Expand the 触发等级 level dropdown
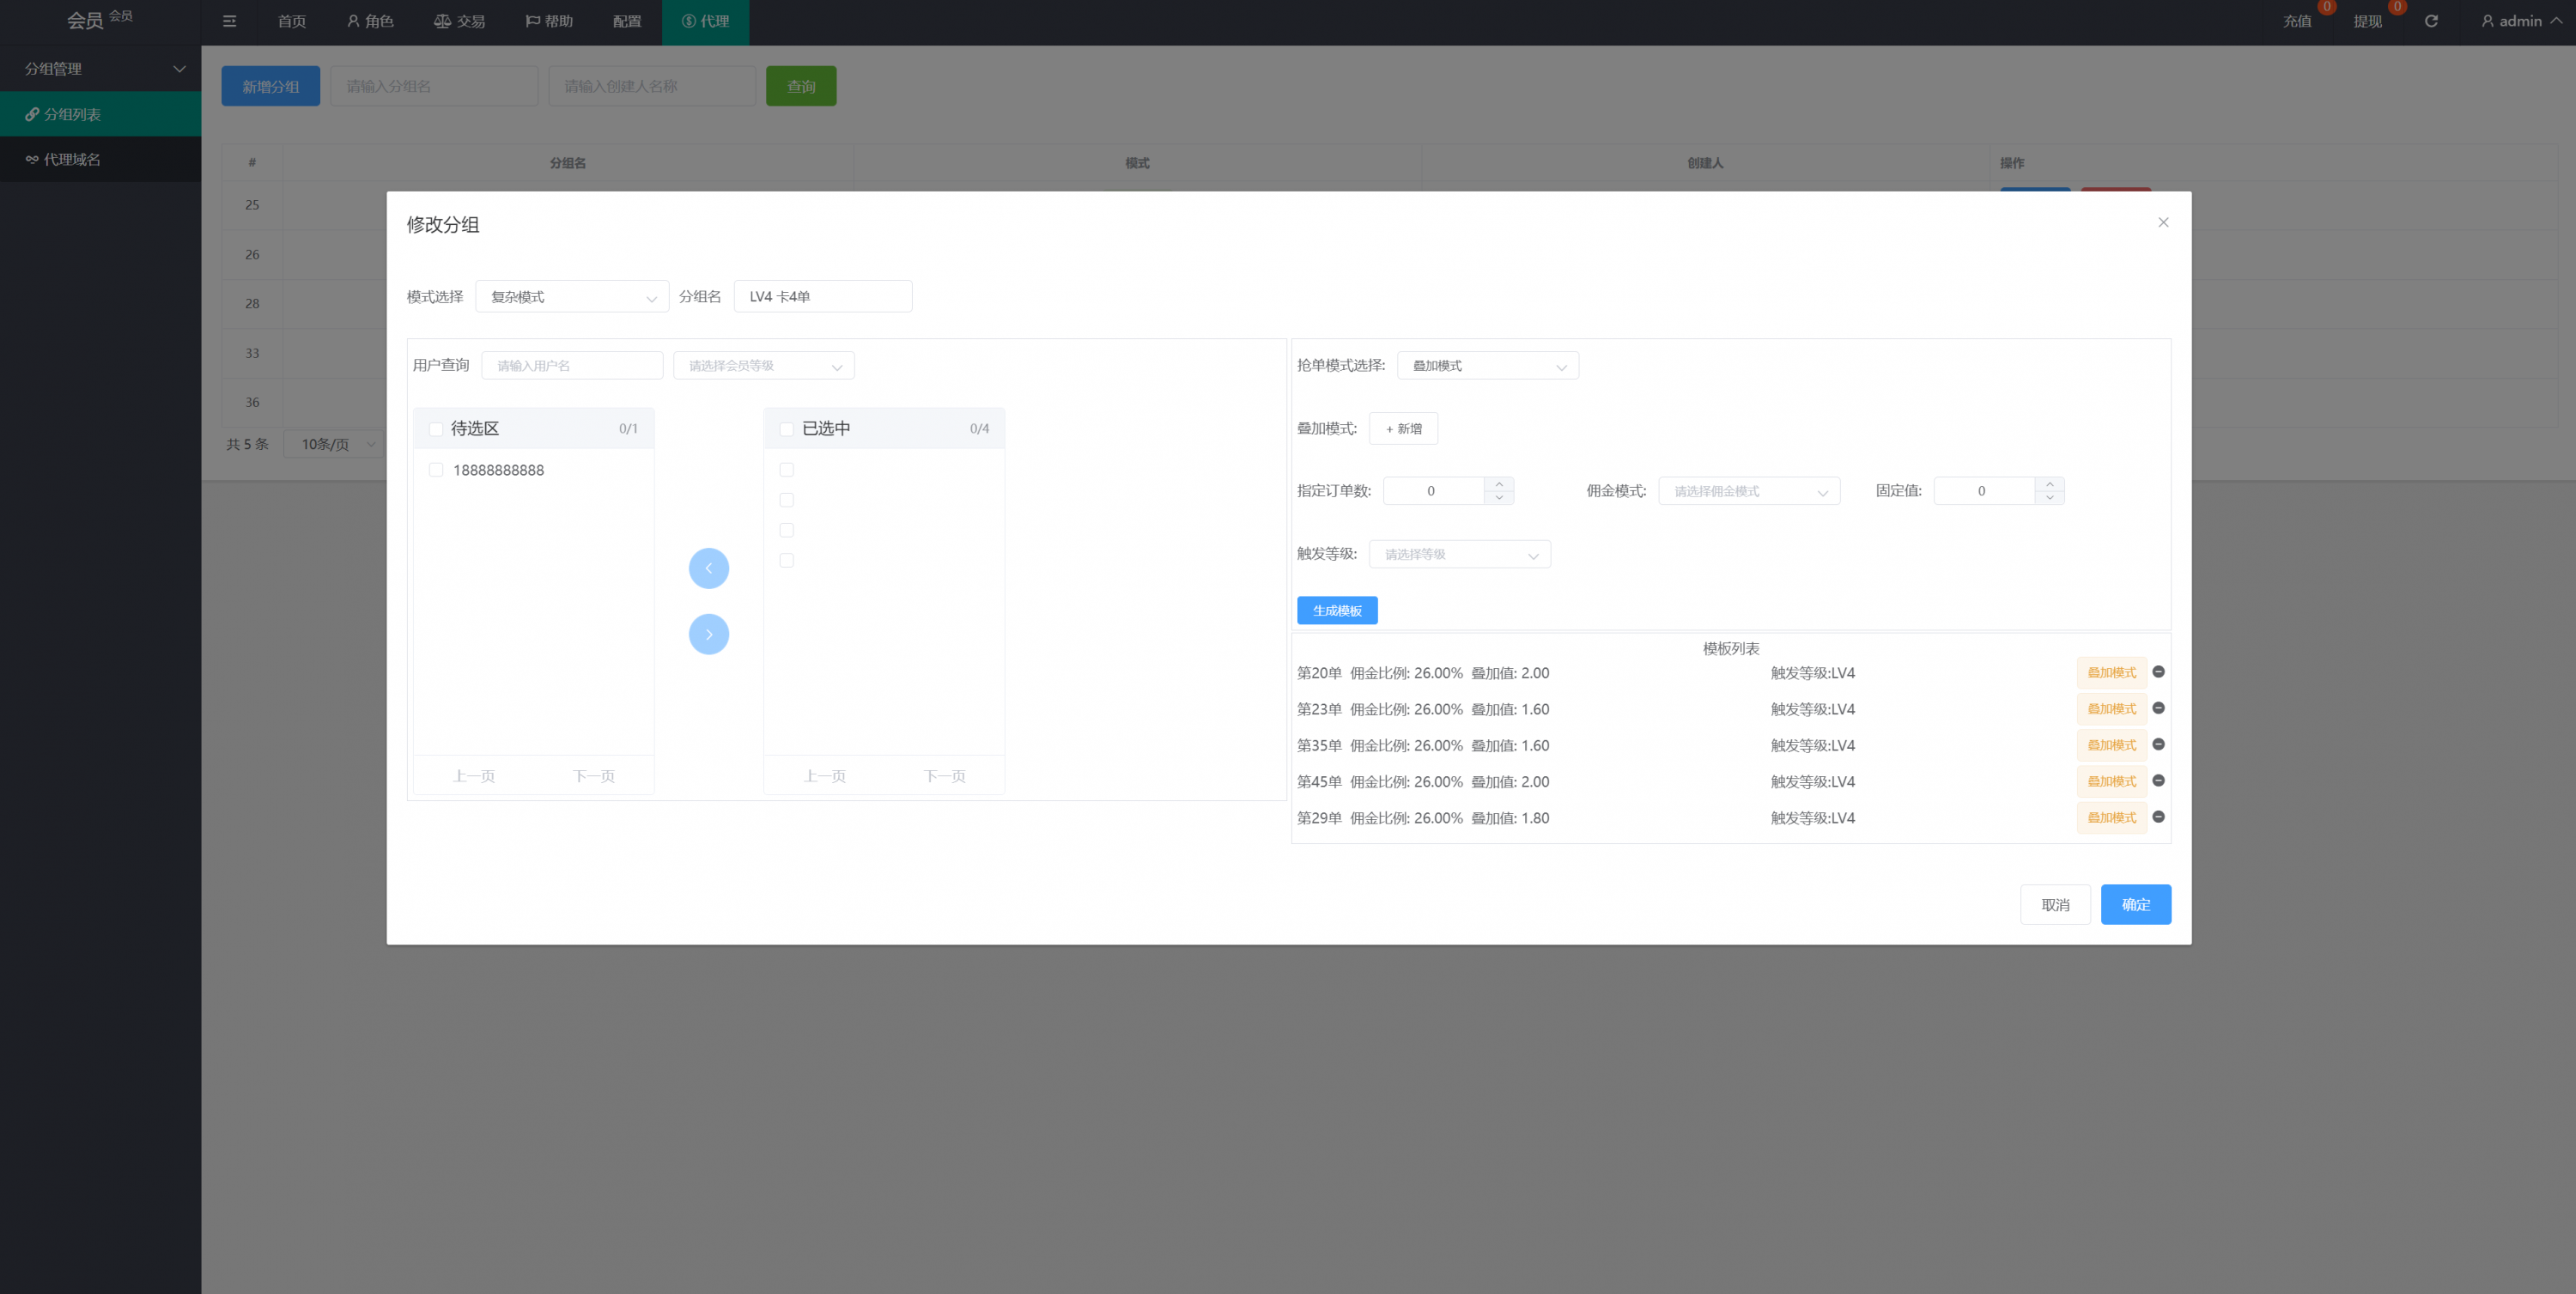 [x=1459, y=554]
